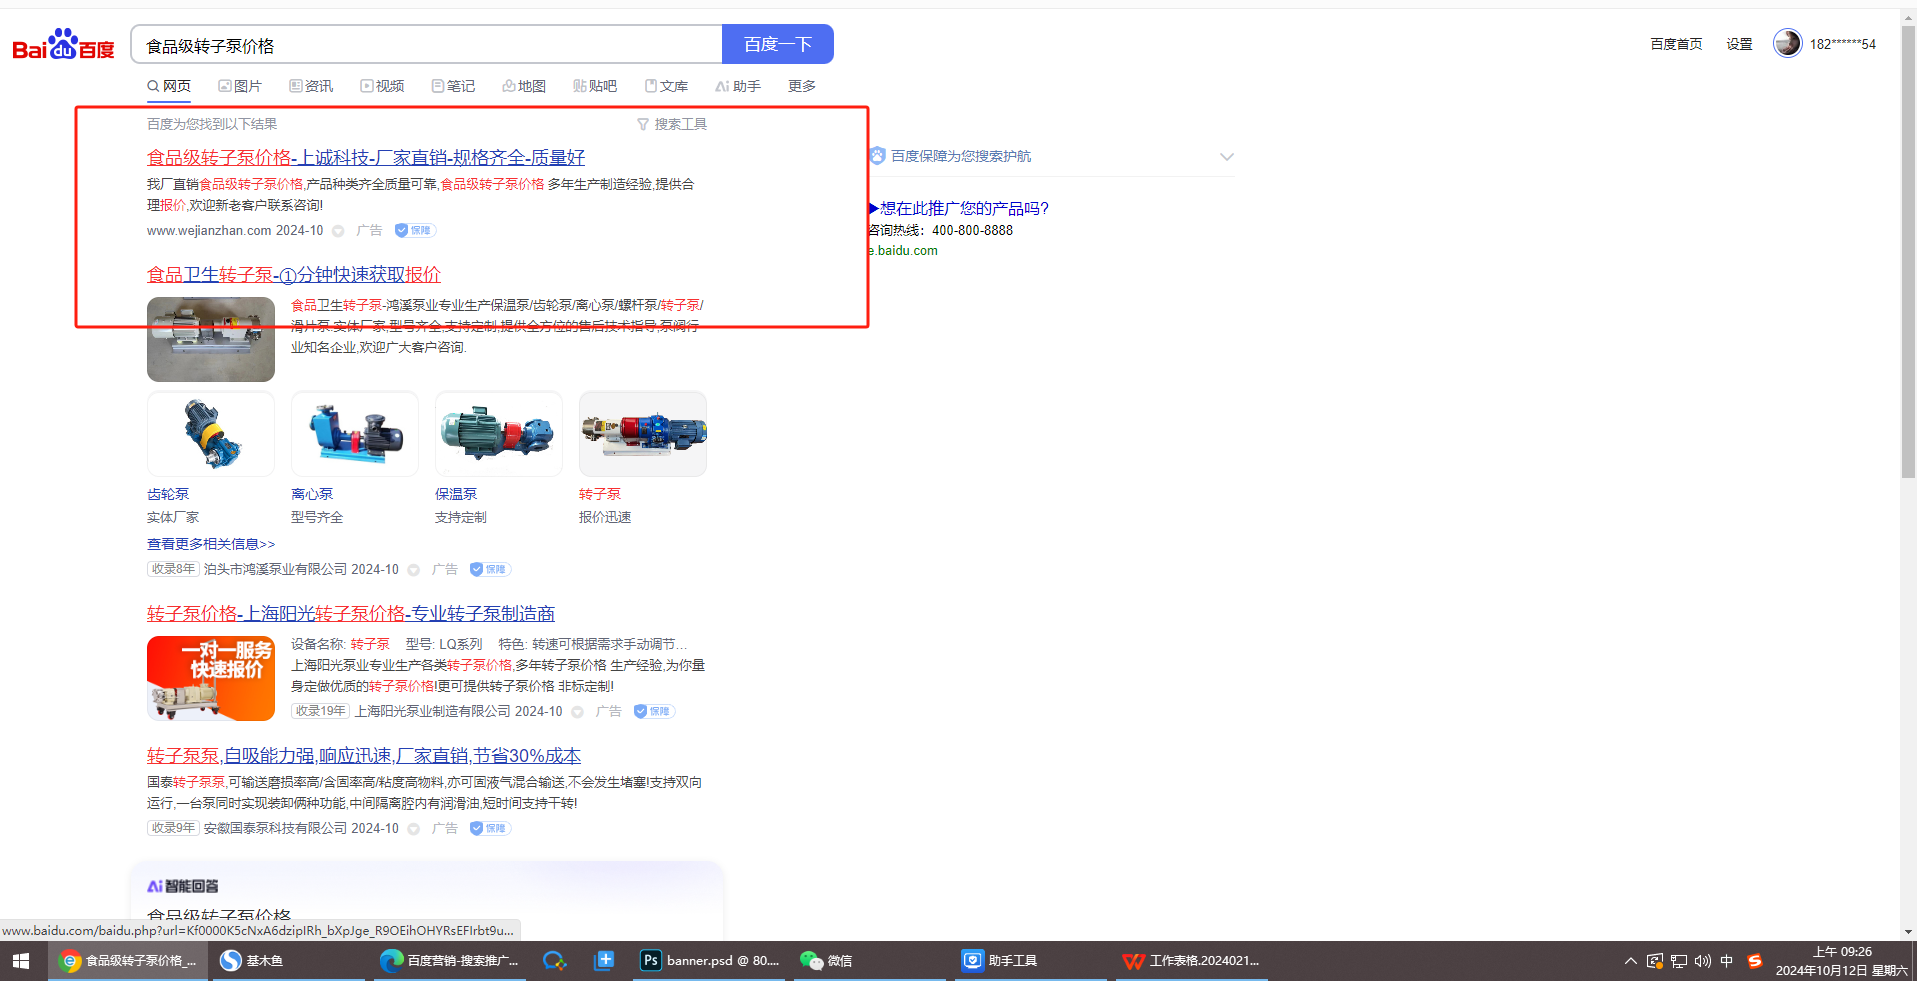Select the 网页 search tab
The image size is (1917, 981).
[x=169, y=86]
